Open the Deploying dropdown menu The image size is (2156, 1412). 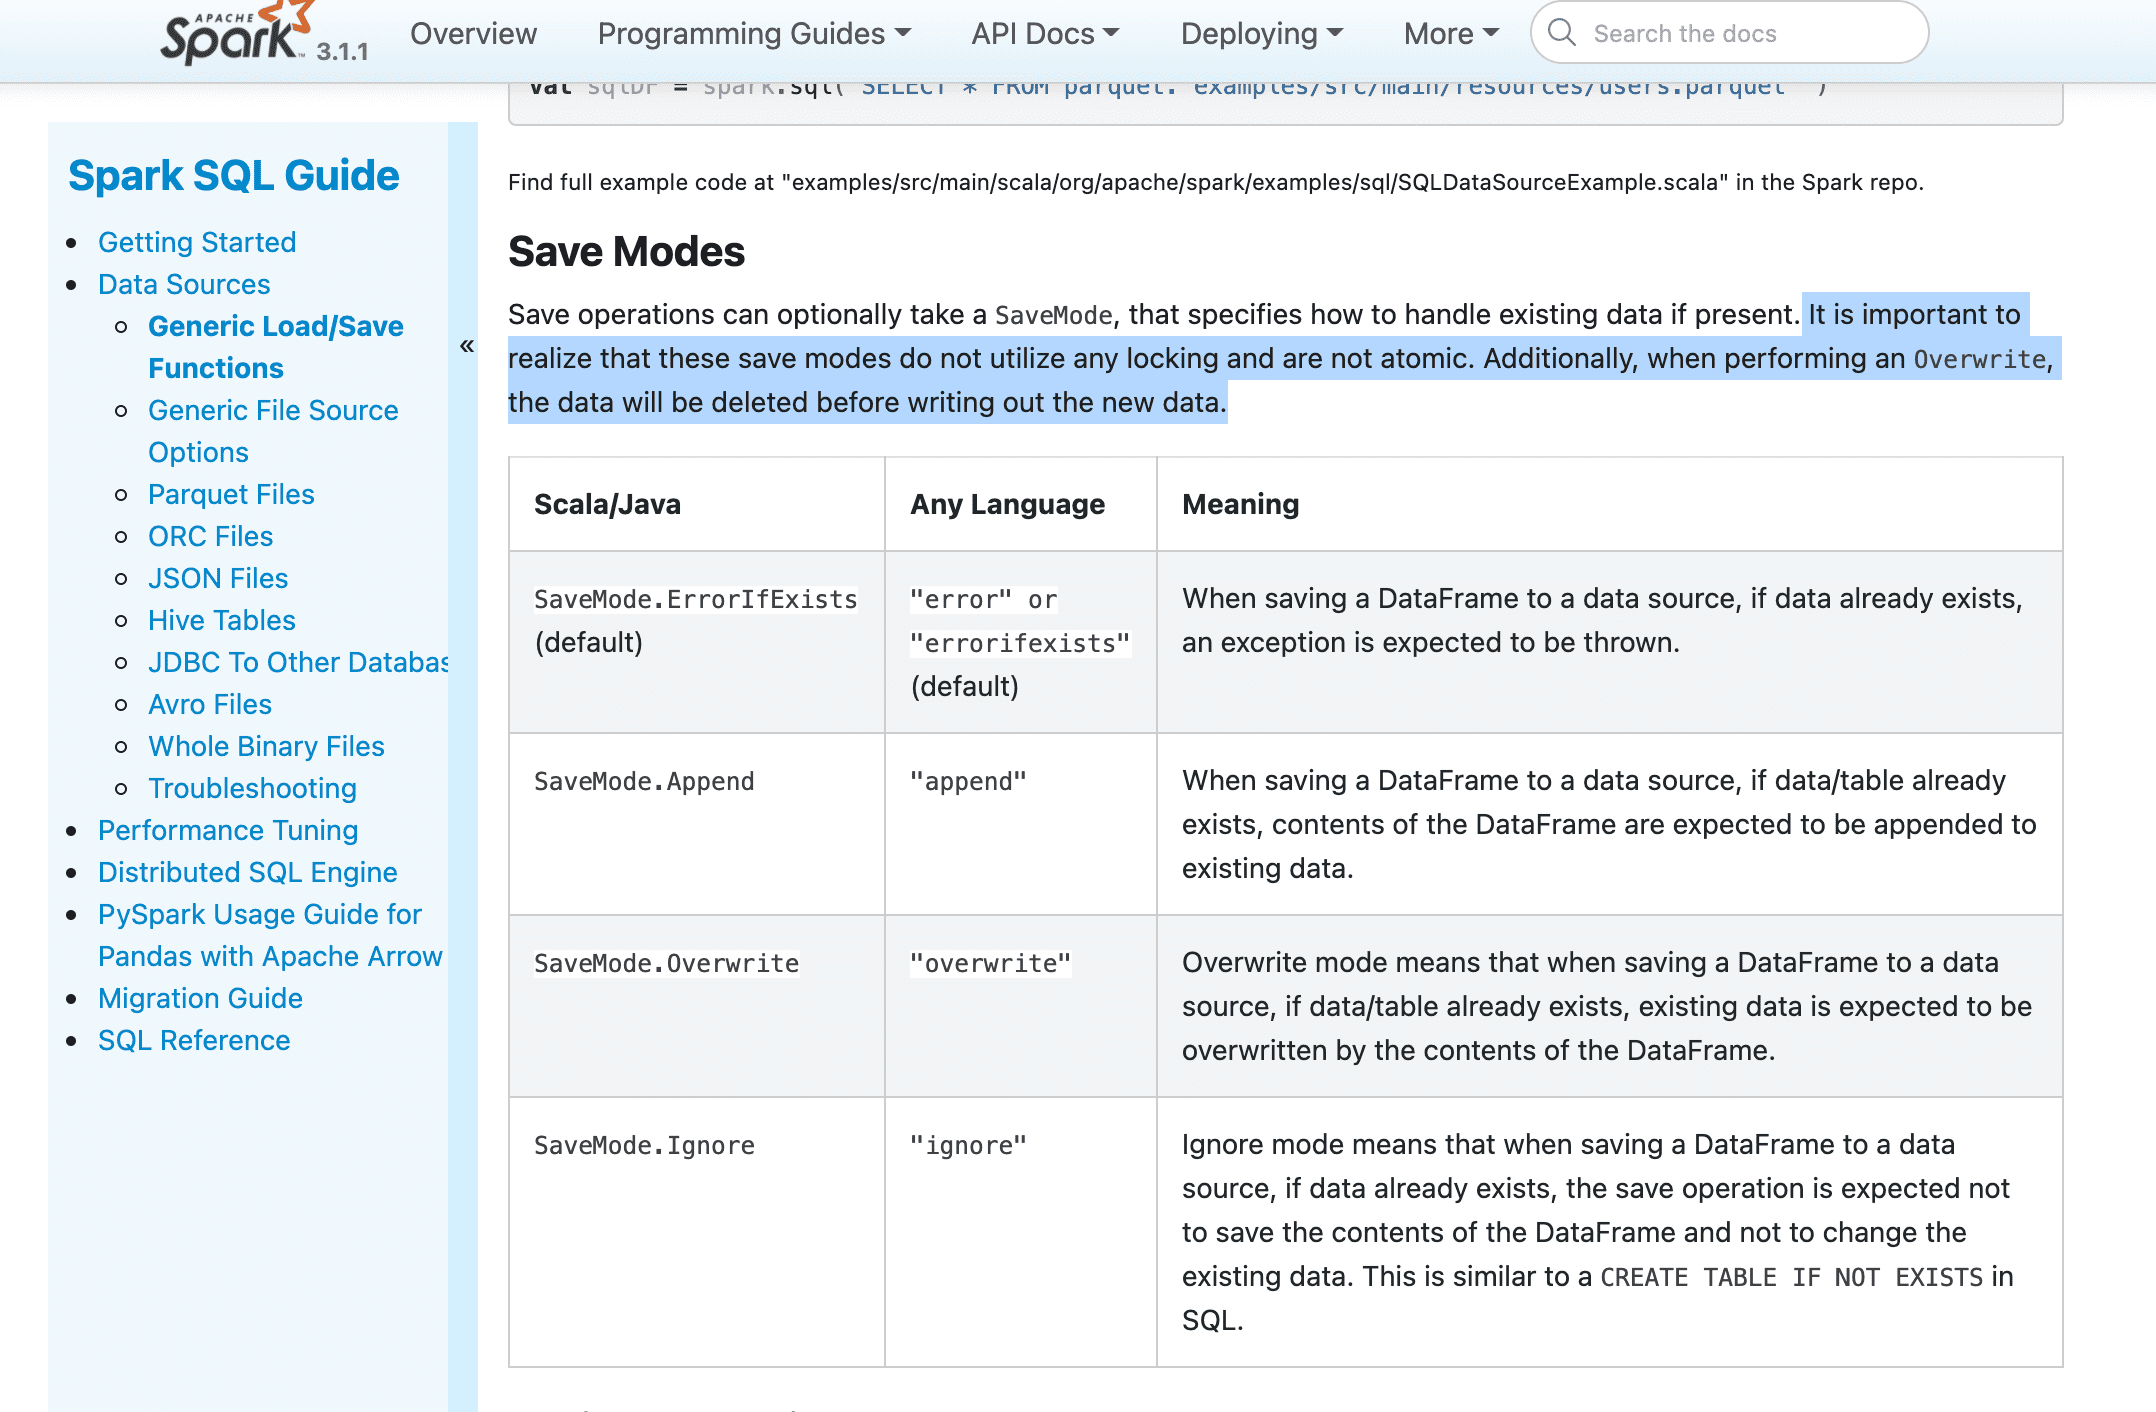click(1261, 34)
